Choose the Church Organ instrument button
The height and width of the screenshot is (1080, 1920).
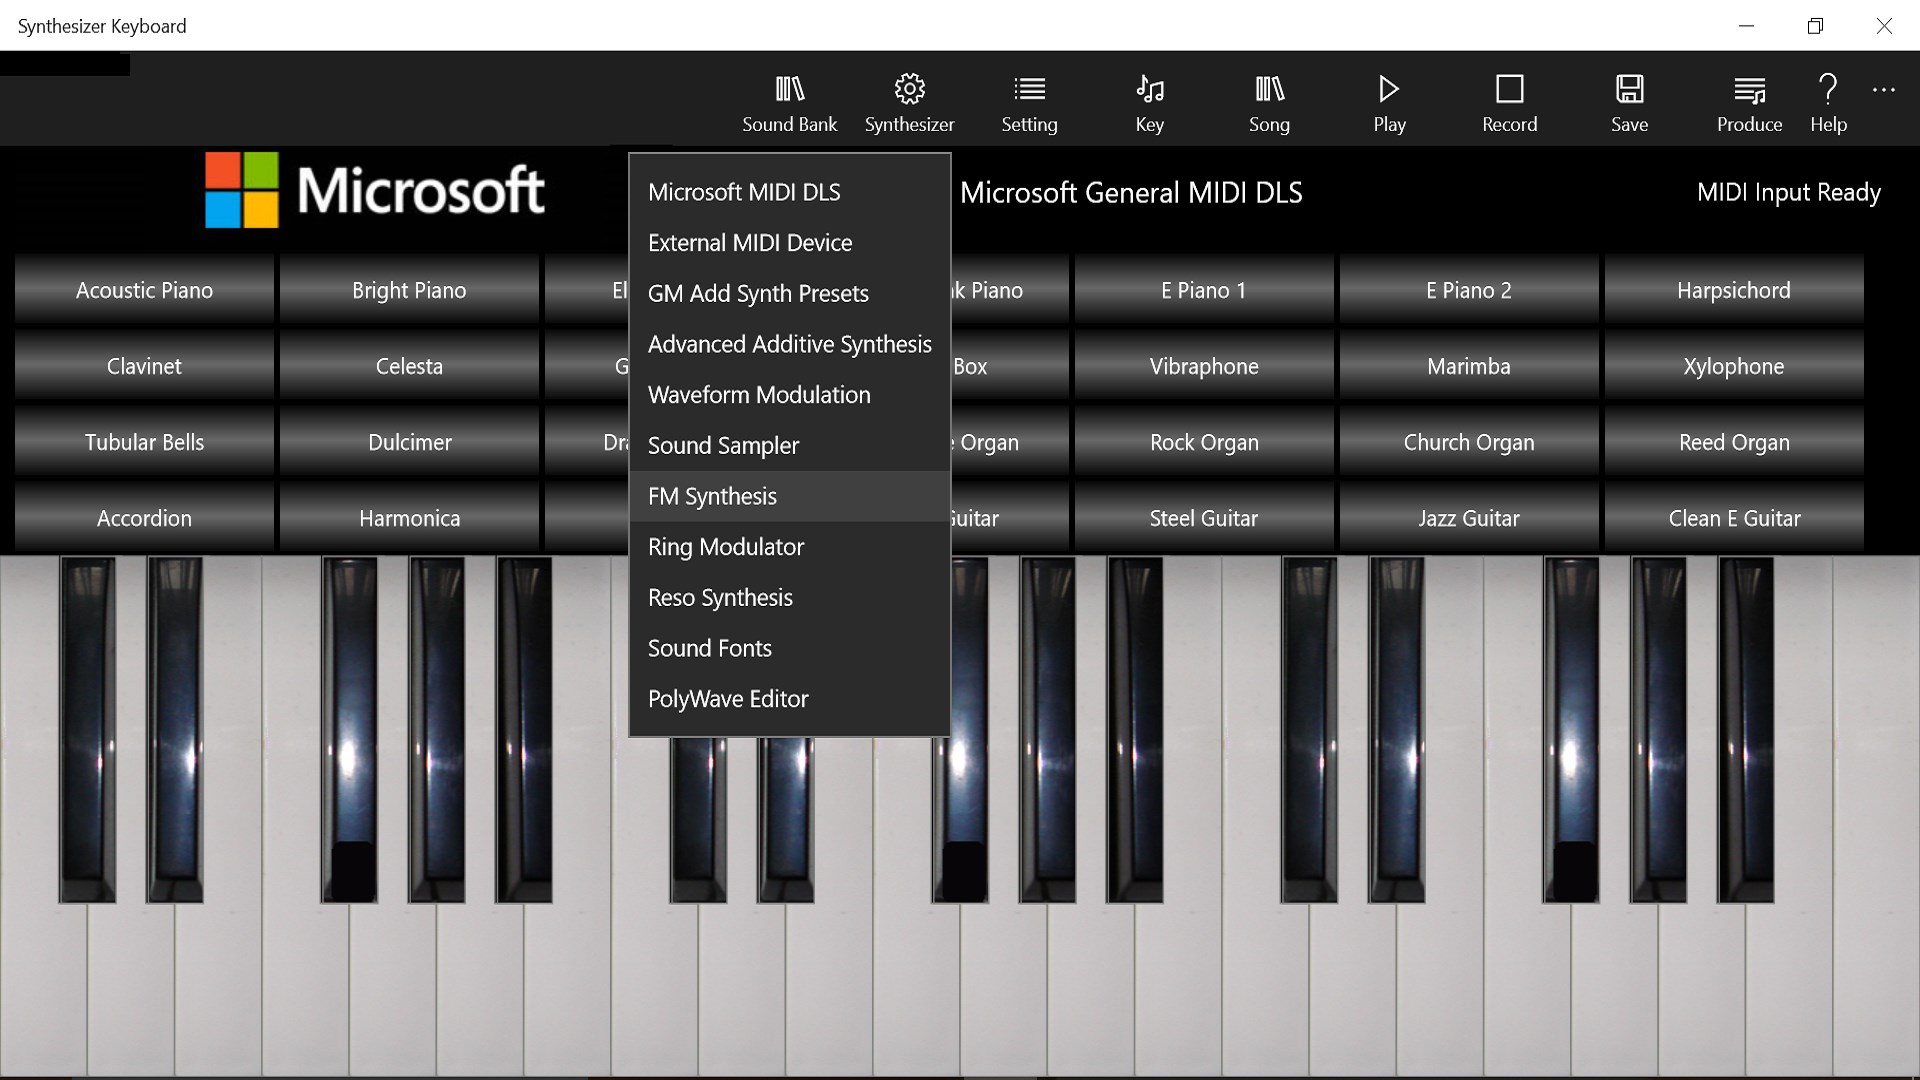(1468, 442)
